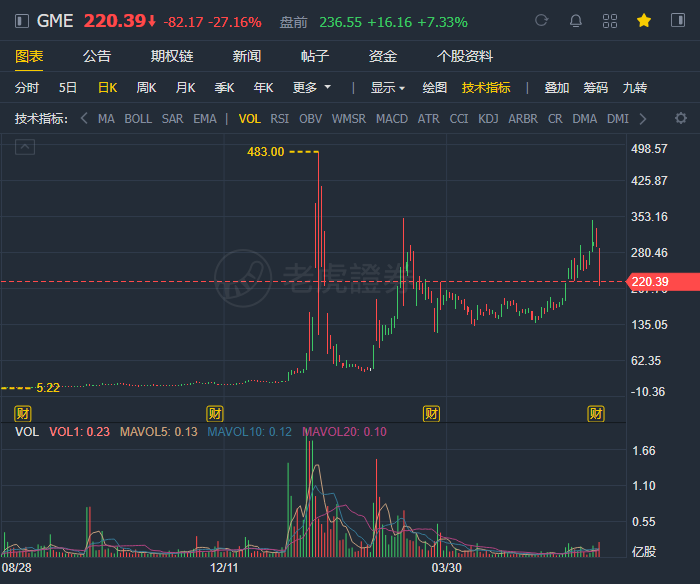Enable the SAR indicator
Viewport: 700px width, 584px height.
coord(172,119)
